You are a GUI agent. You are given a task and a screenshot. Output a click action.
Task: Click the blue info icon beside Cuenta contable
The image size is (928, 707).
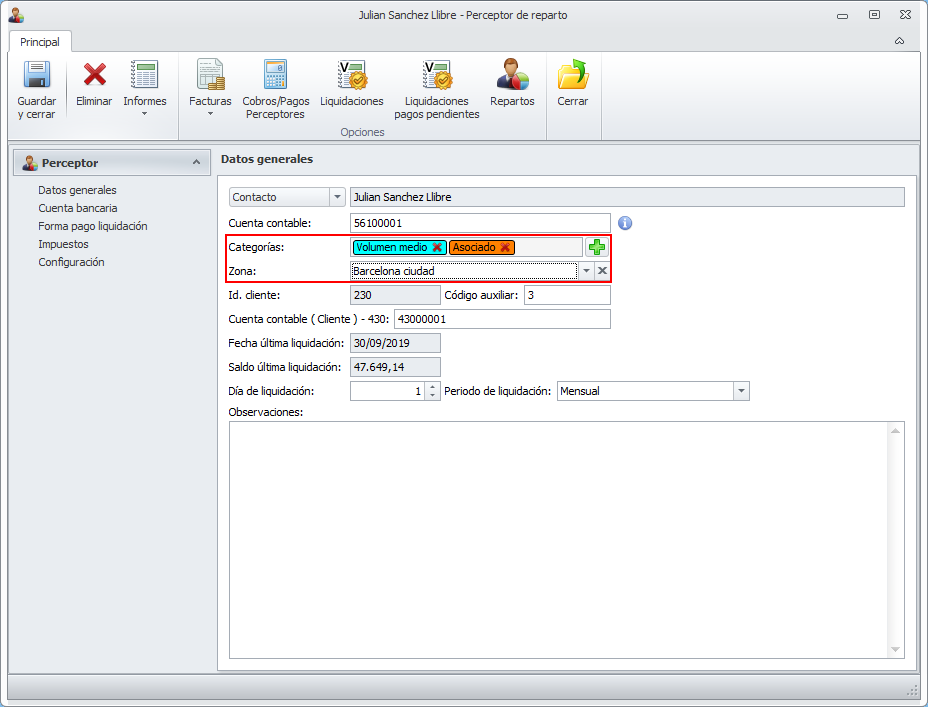[x=626, y=223]
